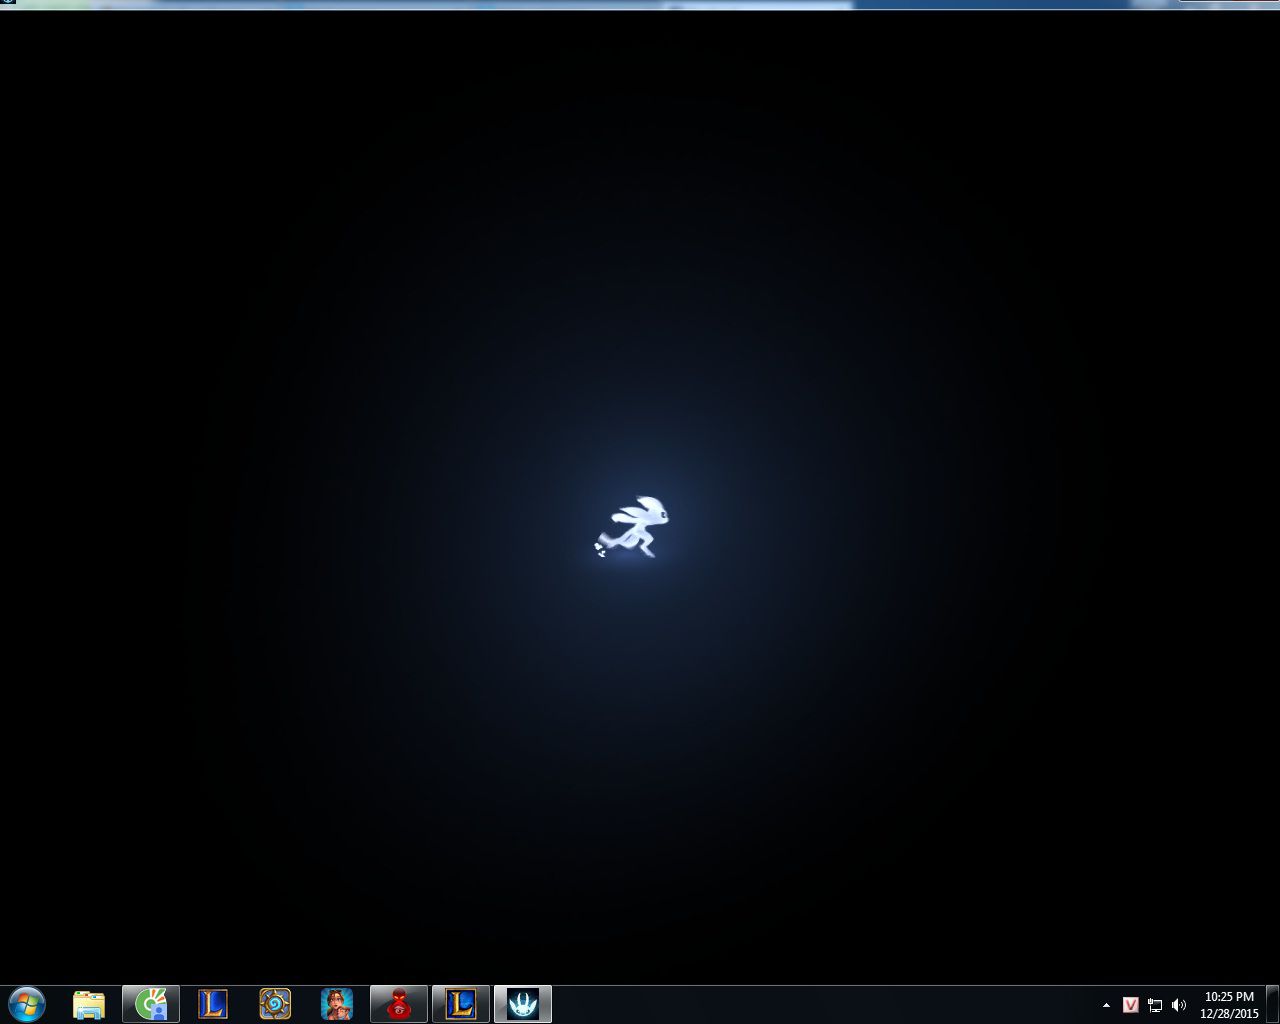Screen dimensions: 1280x1024
Task: Launch Hearthstone from the taskbar
Action: 275,1004
